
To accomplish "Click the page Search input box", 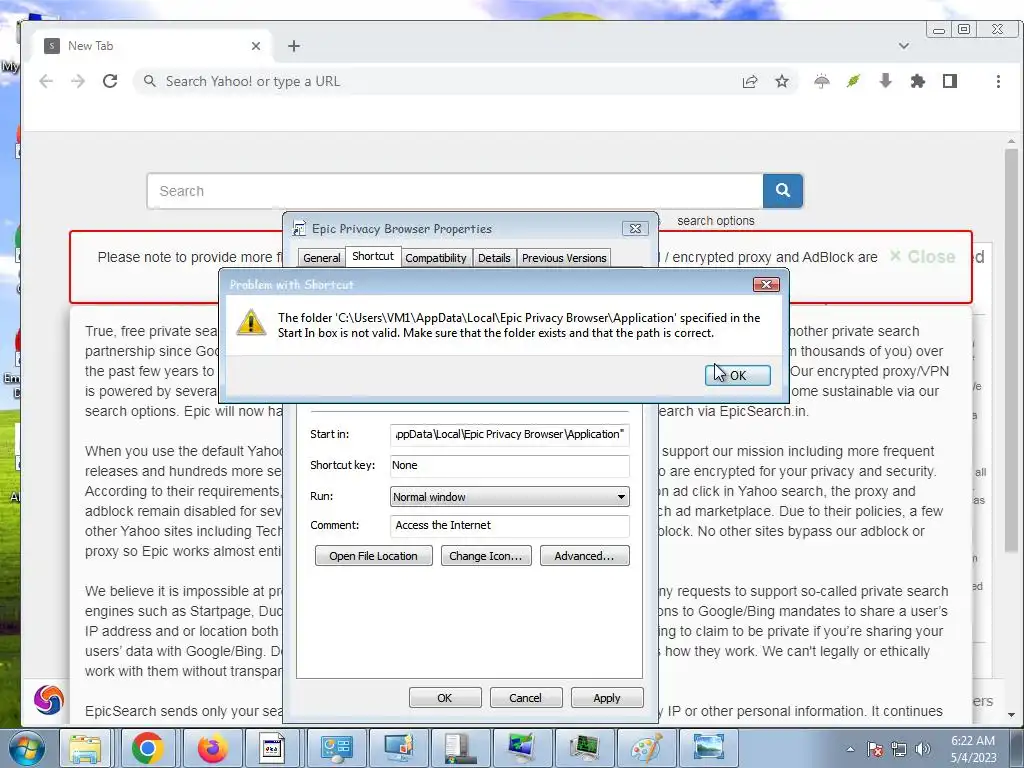I will pos(455,191).
